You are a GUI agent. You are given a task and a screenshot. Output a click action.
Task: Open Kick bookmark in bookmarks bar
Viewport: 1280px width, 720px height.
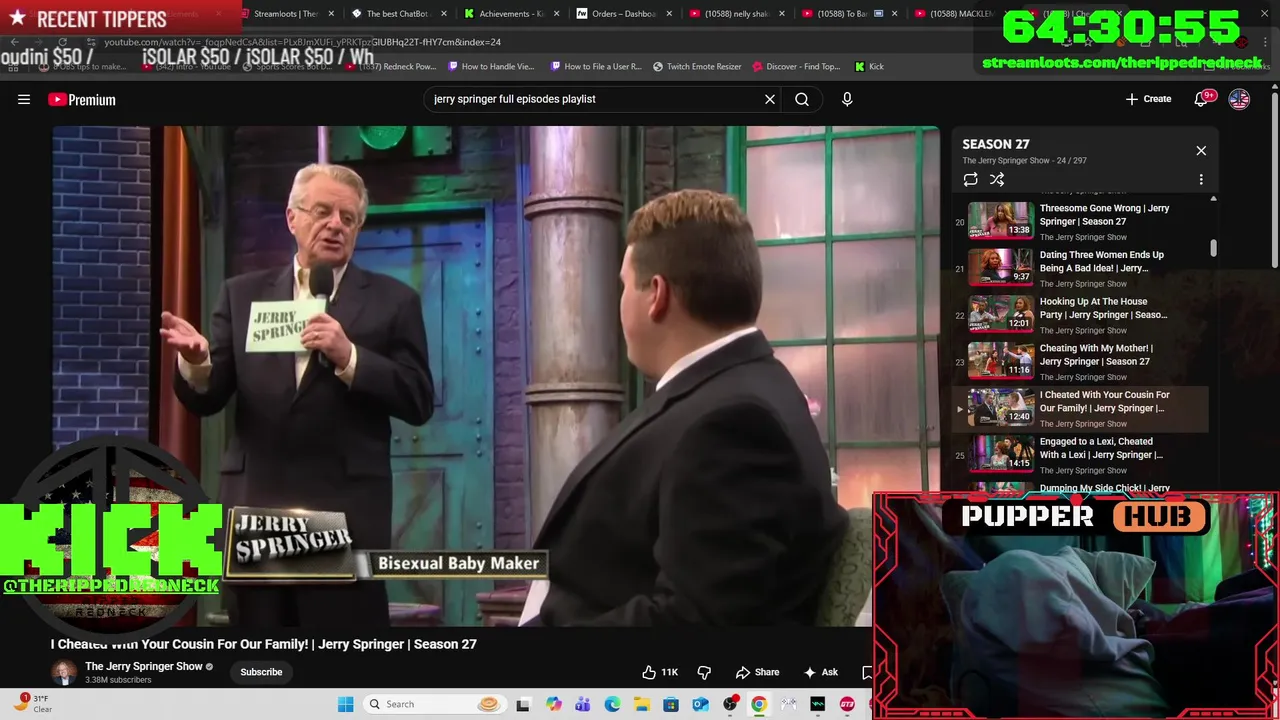869,66
